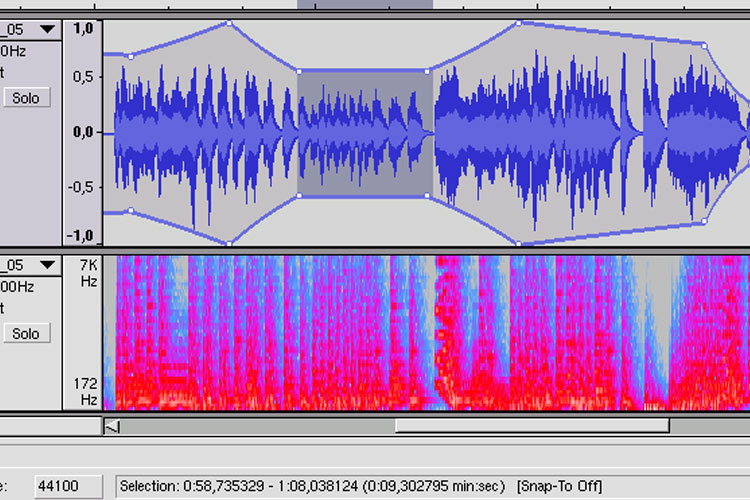Viewport: 750px width, 500px height.
Task: Click the scrollbar left arrow button
Action: [x=112, y=426]
